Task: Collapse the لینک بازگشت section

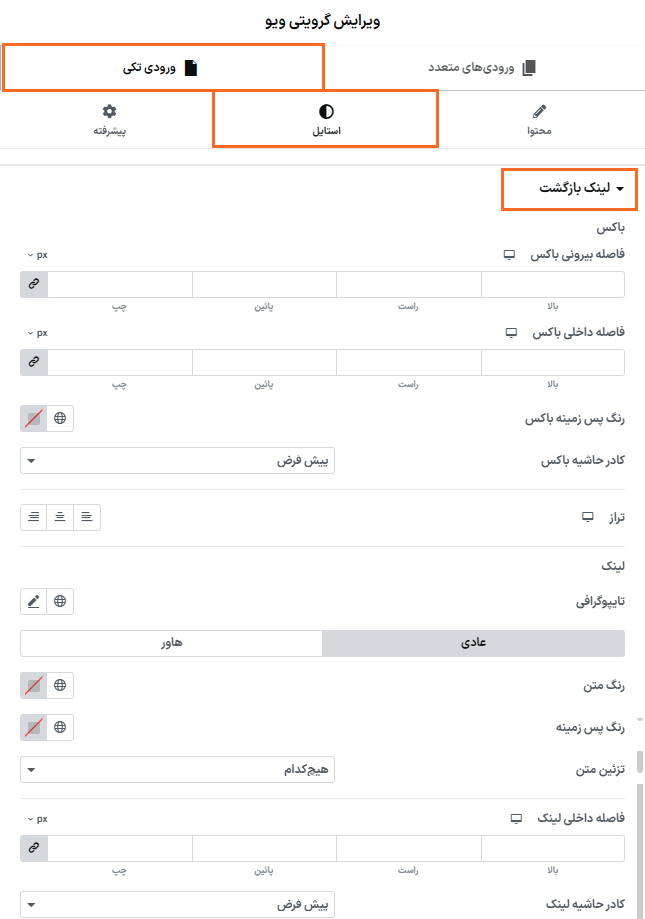Action: 569,188
